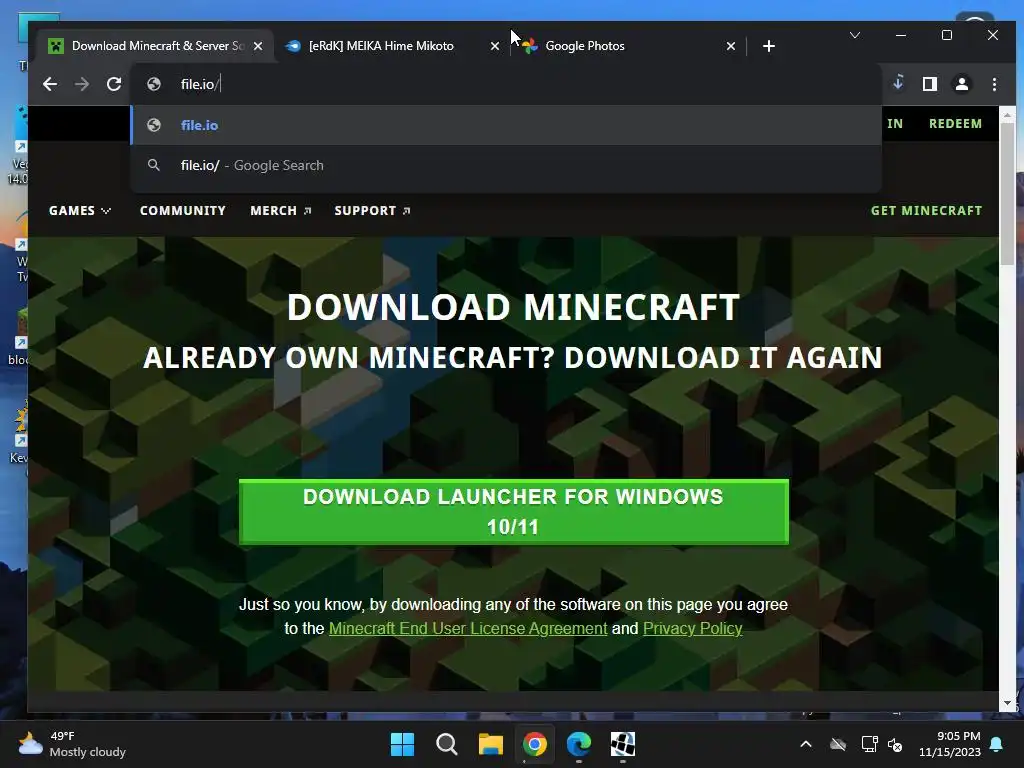Switch to the Download Minecraft tab
The image size is (1024, 768).
[150, 46]
